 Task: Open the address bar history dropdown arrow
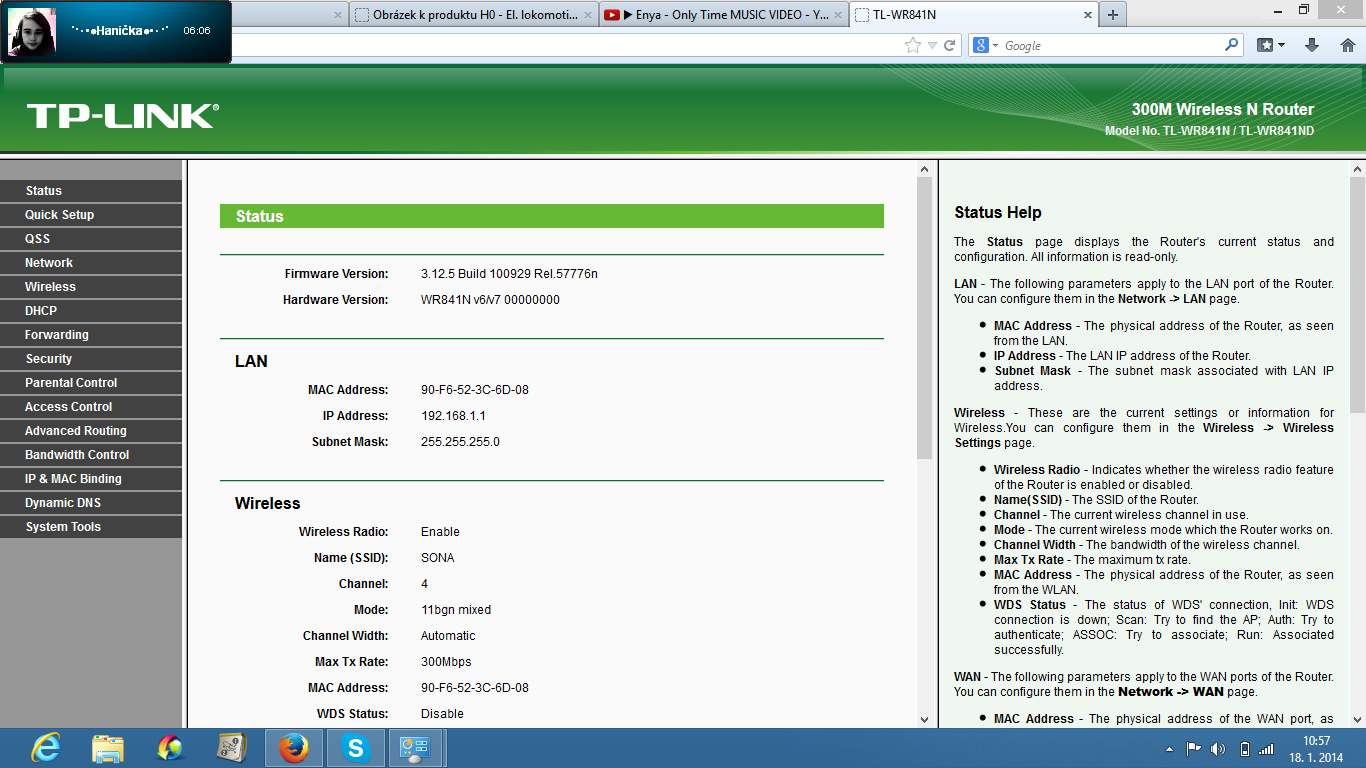pyautogui.click(x=931, y=45)
